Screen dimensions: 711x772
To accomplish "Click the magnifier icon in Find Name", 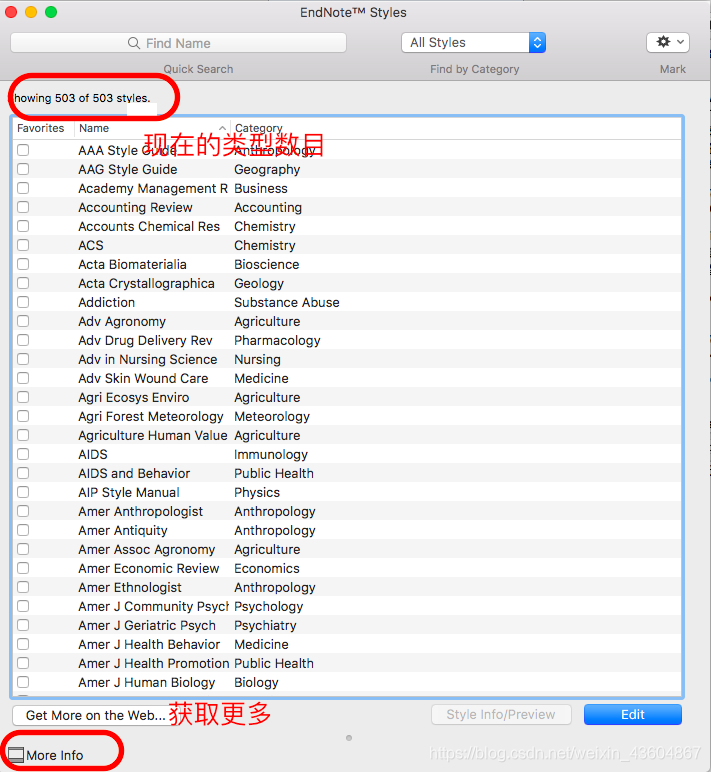I will [x=134, y=43].
